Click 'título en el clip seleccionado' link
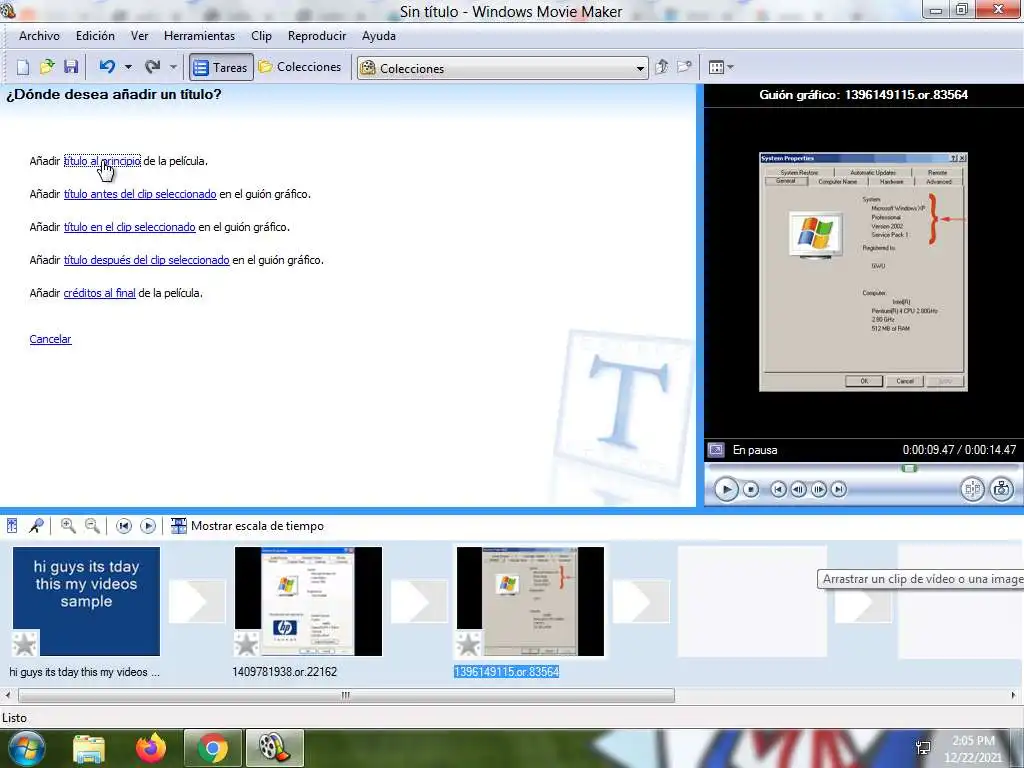Image resolution: width=1024 pixels, height=768 pixels. coord(129,227)
